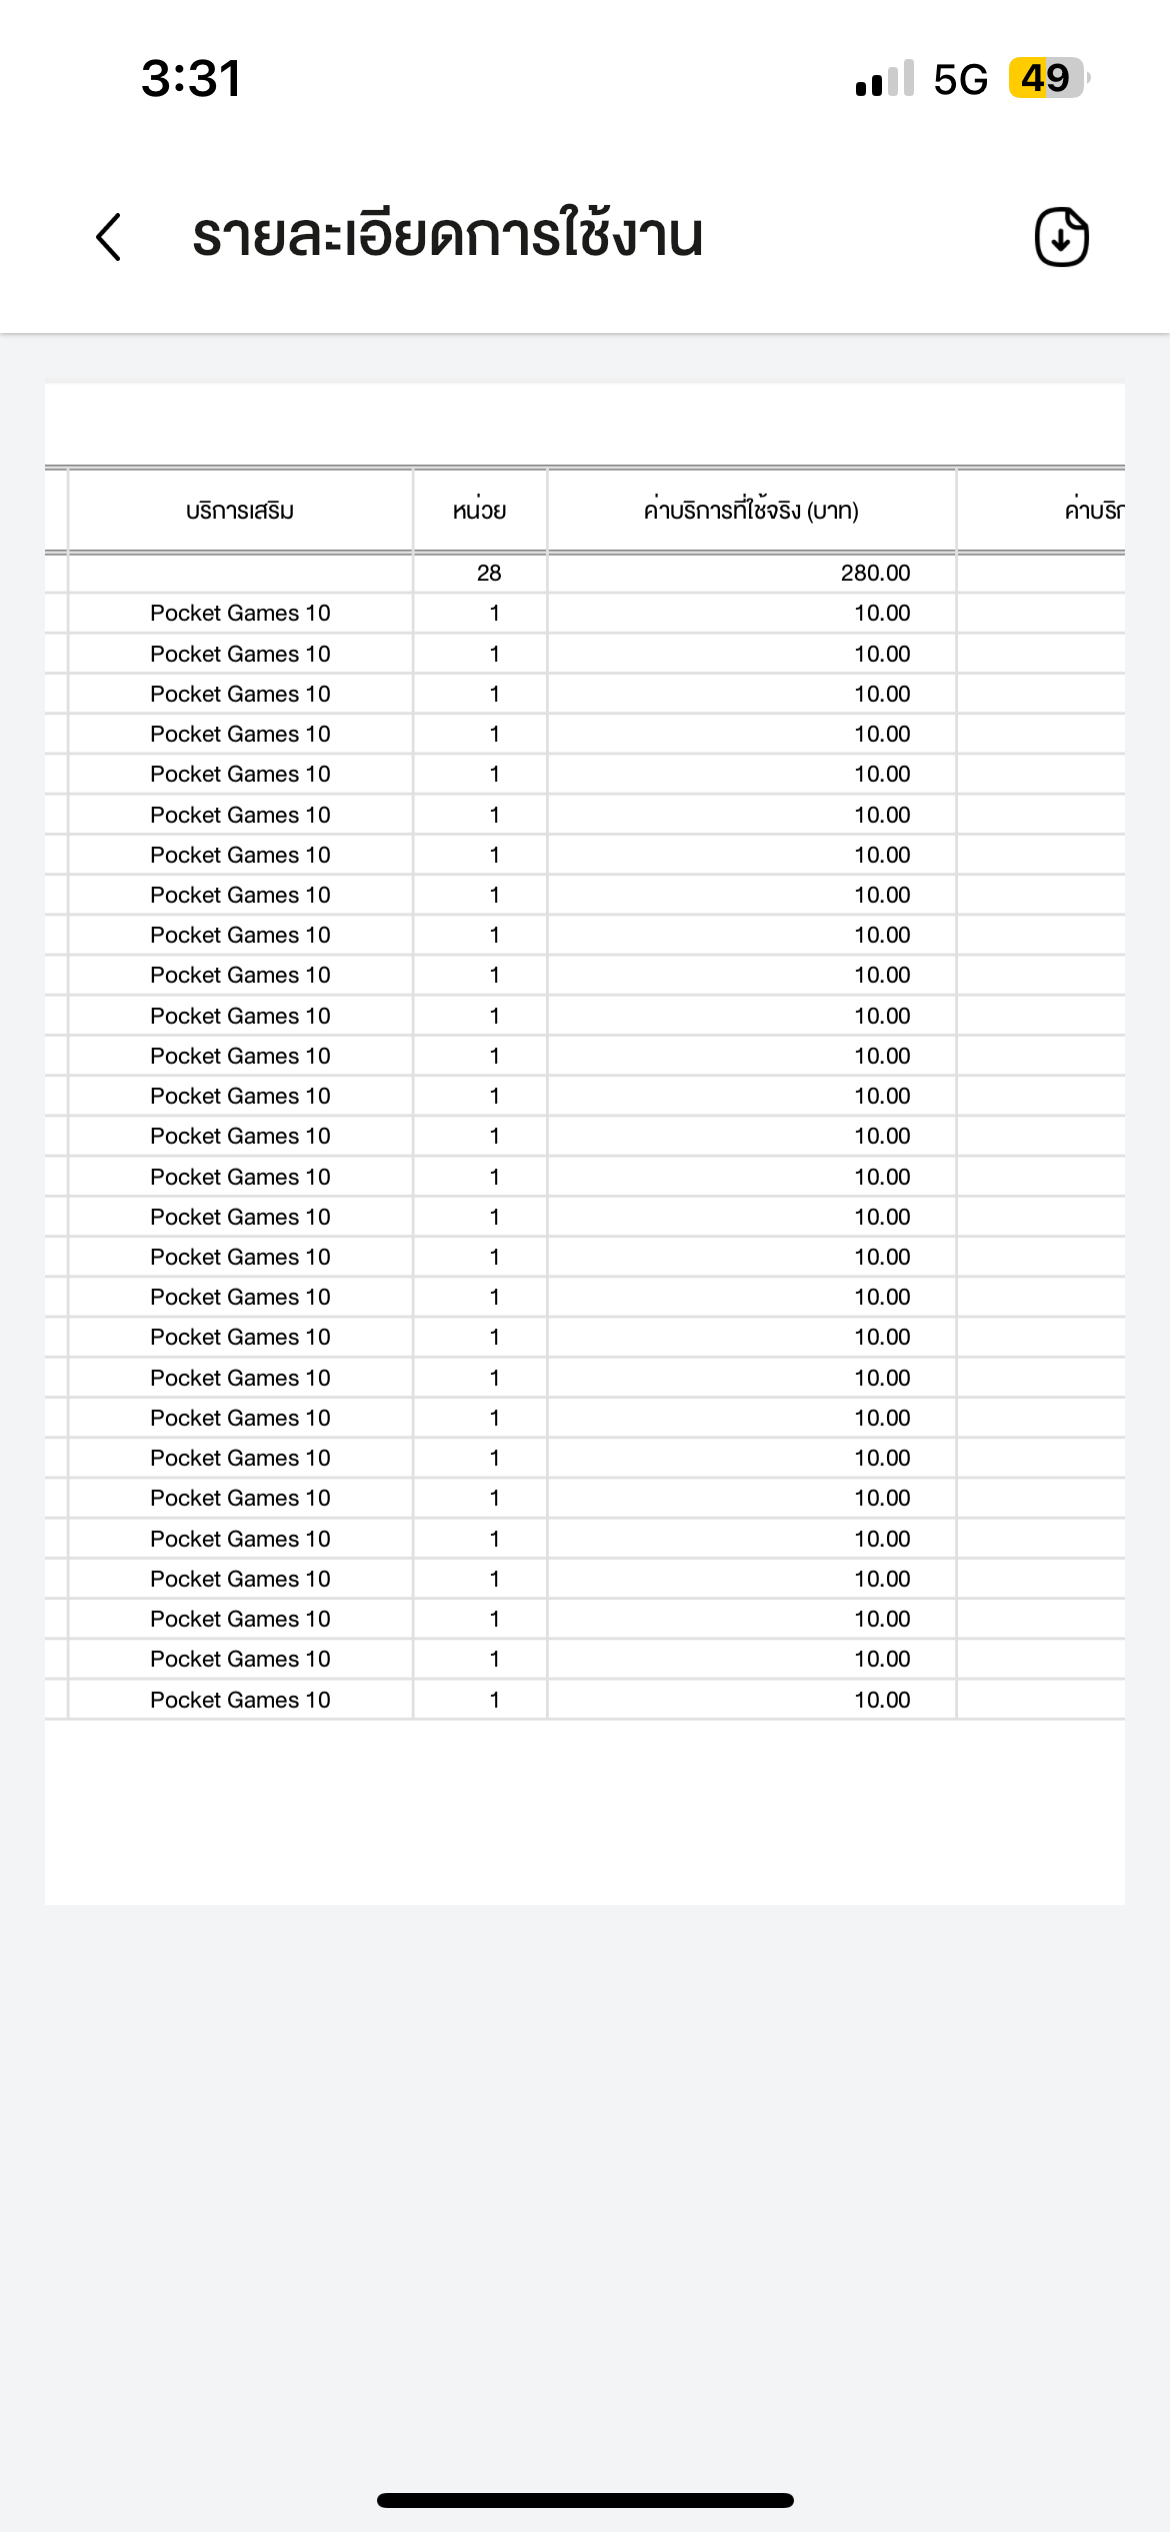Tap the รายละเอียดการใช้งาน page title
The height and width of the screenshot is (2532, 1170).
(x=448, y=236)
